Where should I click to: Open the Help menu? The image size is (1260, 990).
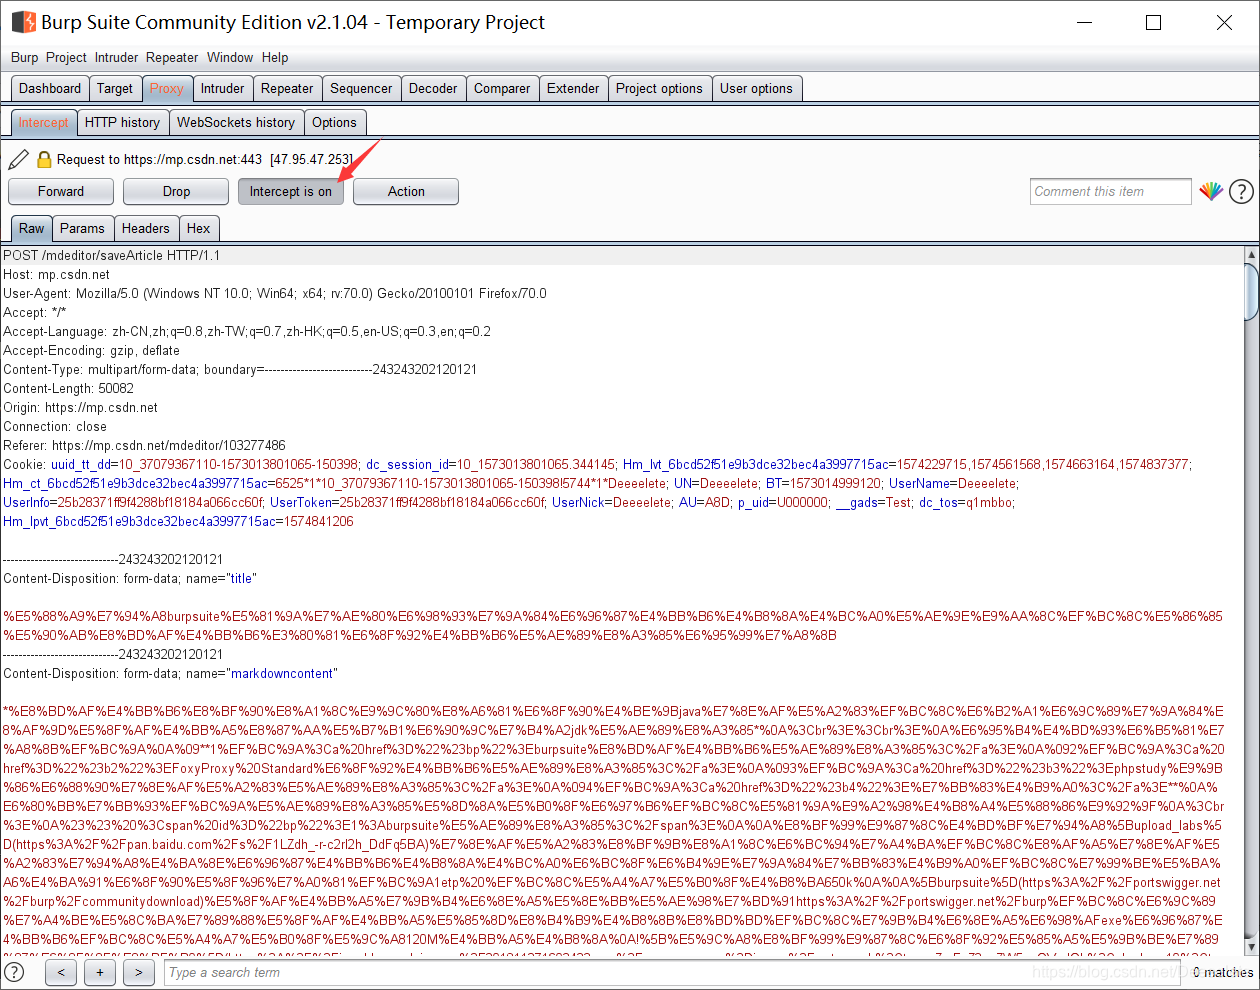tap(275, 57)
